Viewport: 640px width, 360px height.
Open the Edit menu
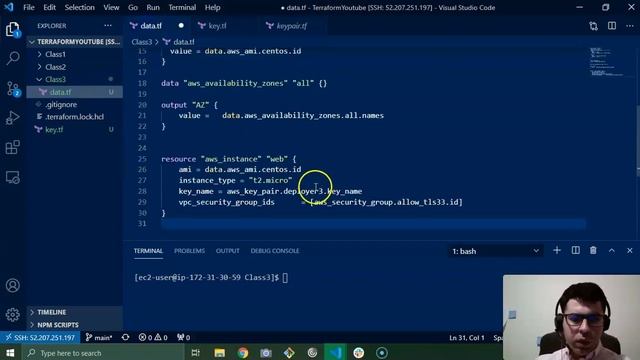[x=49, y=8]
